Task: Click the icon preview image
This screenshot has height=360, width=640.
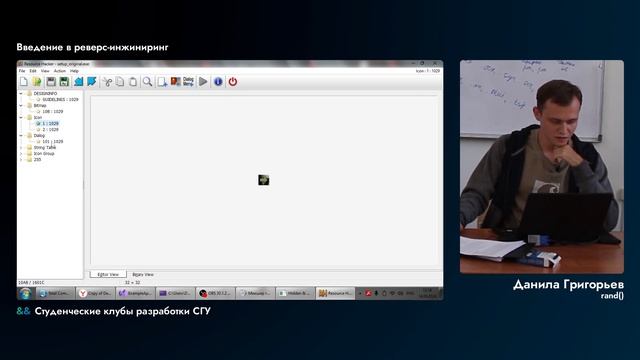Action: coord(264,180)
